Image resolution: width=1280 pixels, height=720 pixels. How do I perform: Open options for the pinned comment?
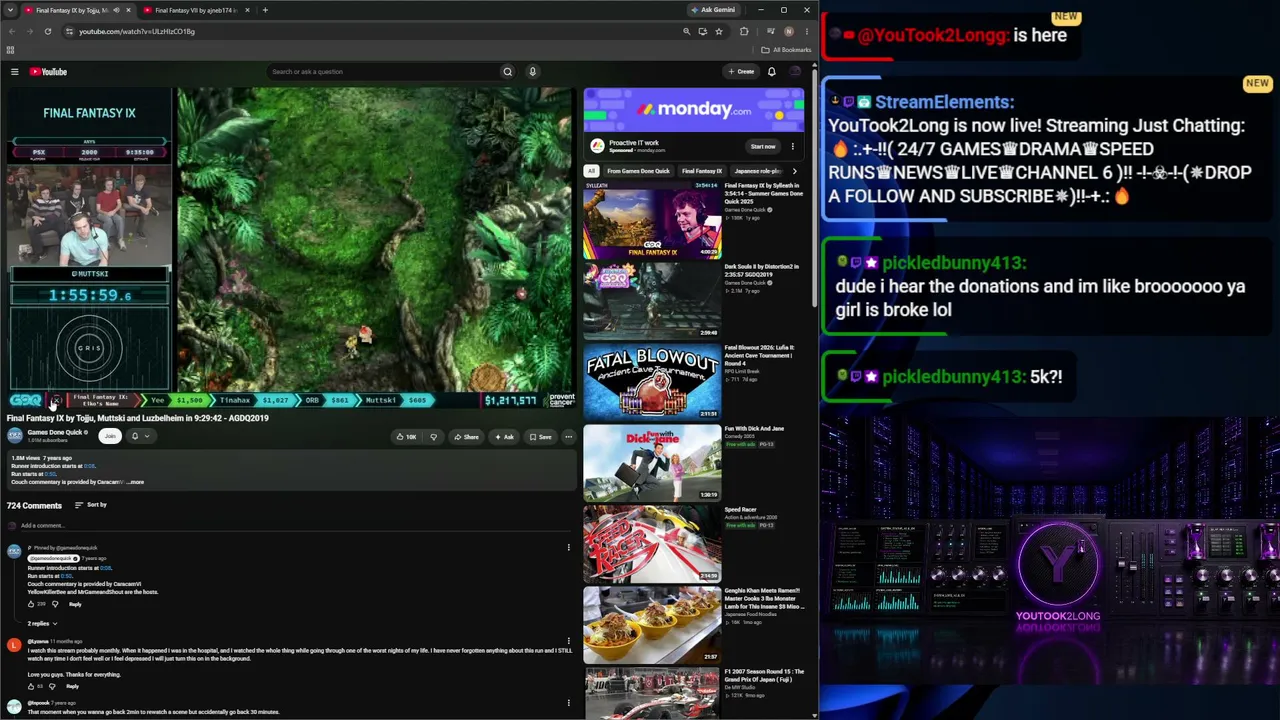pos(568,548)
